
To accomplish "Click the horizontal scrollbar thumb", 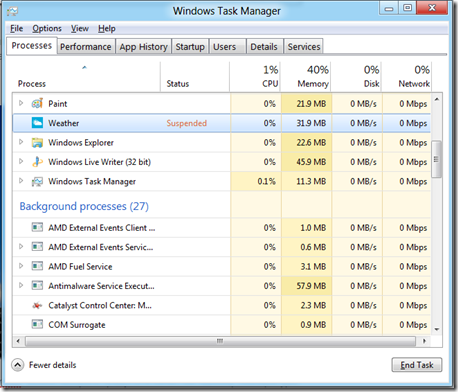I will click(x=220, y=341).
